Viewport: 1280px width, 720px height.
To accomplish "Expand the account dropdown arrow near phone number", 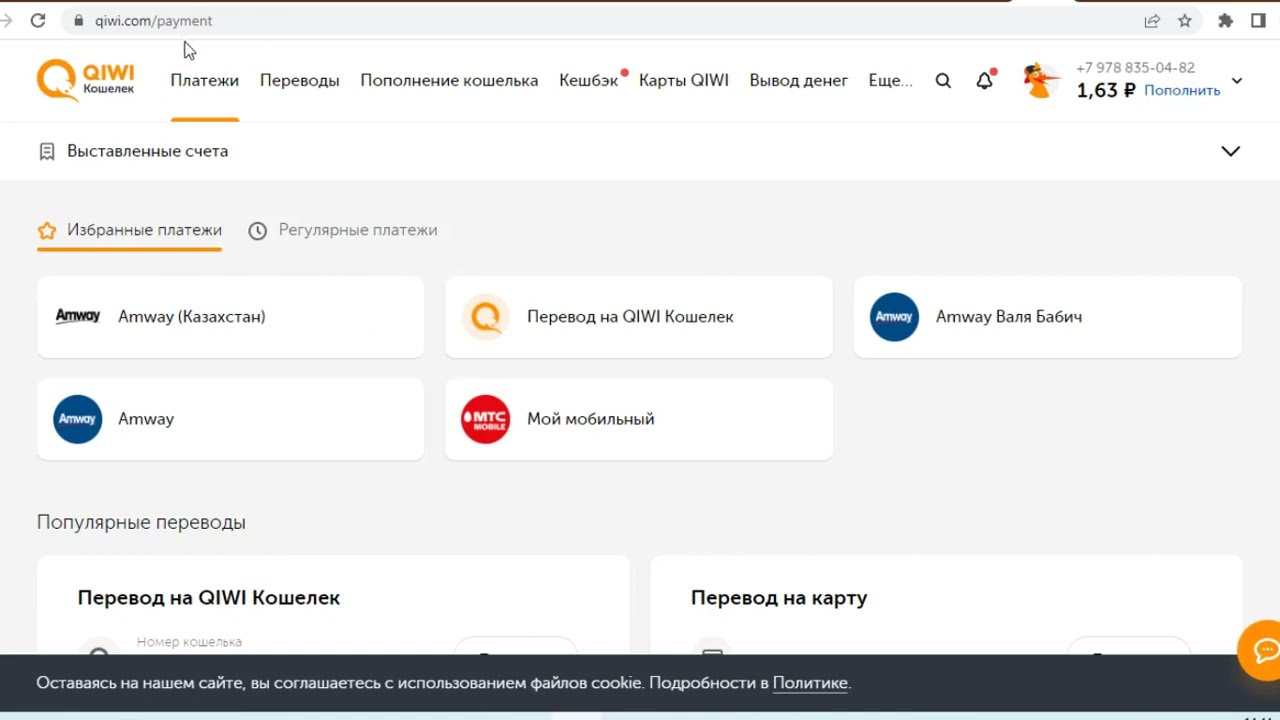I will click(1237, 81).
